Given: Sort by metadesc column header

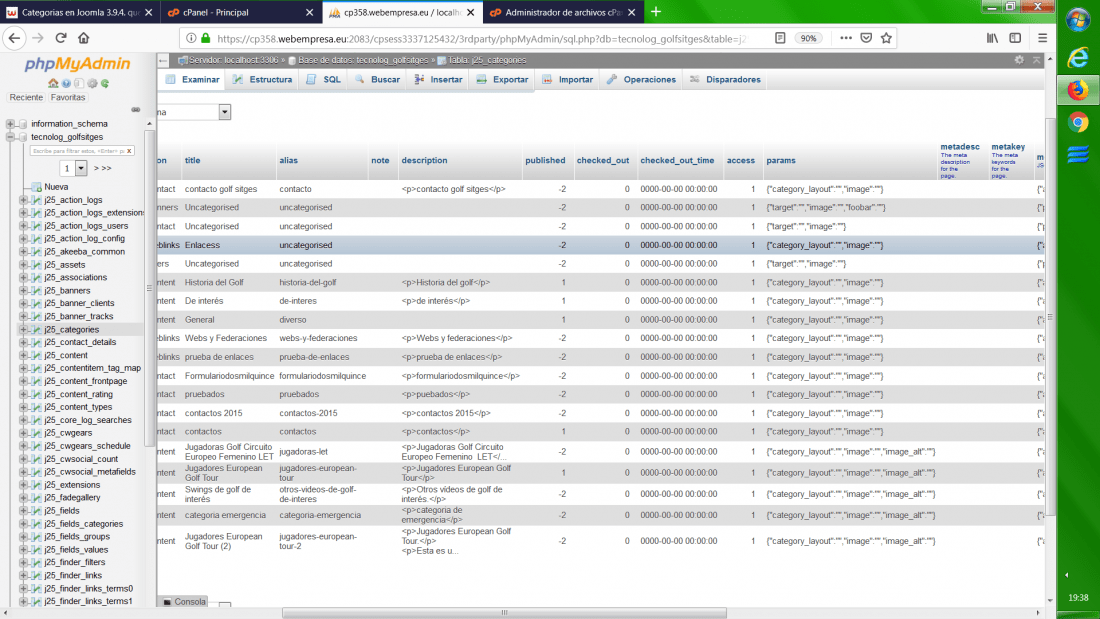Looking at the screenshot, I should pos(959,147).
